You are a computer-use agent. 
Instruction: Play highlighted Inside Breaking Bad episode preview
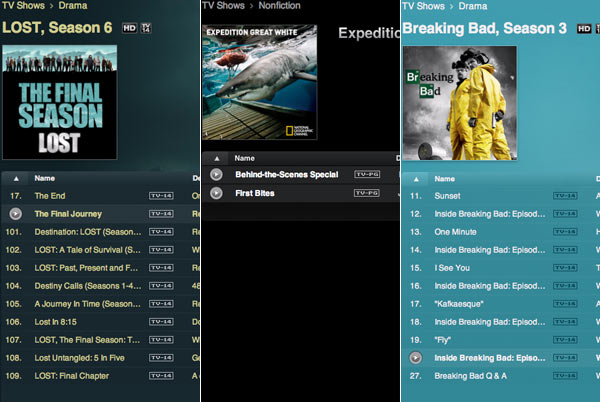(x=416, y=358)
